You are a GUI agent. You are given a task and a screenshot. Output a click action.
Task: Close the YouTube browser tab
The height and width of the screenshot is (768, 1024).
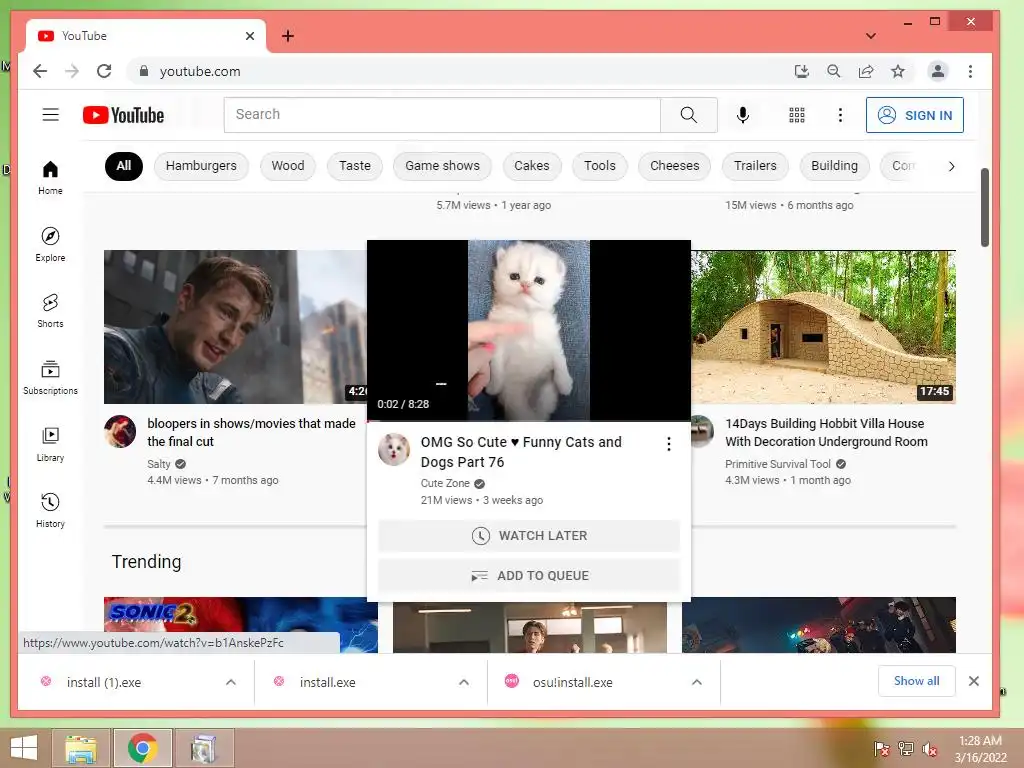coord(249,36)
